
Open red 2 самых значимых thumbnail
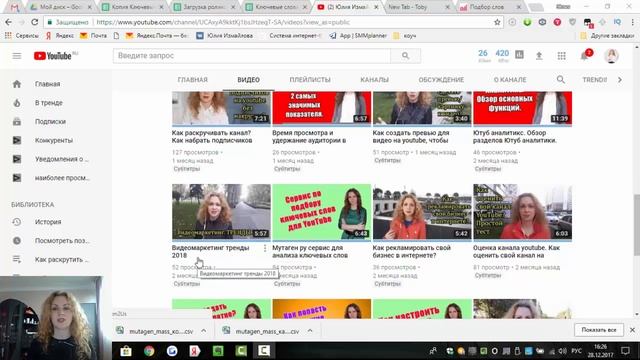[x=322, y=108]
